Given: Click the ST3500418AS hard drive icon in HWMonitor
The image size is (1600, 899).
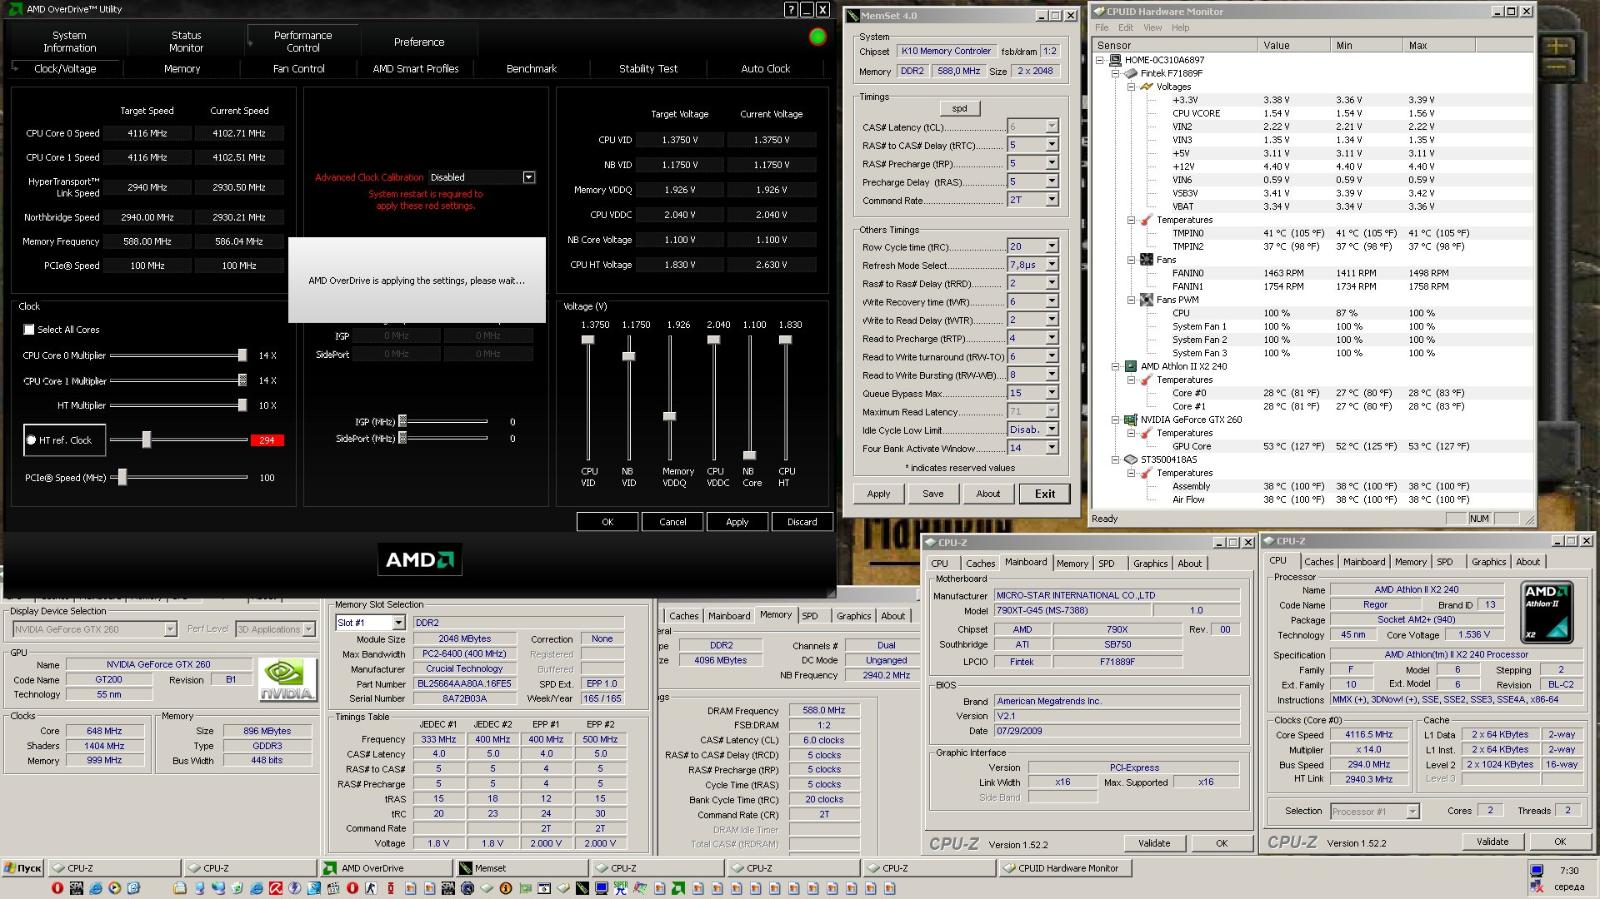Looking at the screenshot, I should click(x=1131, y=460).
